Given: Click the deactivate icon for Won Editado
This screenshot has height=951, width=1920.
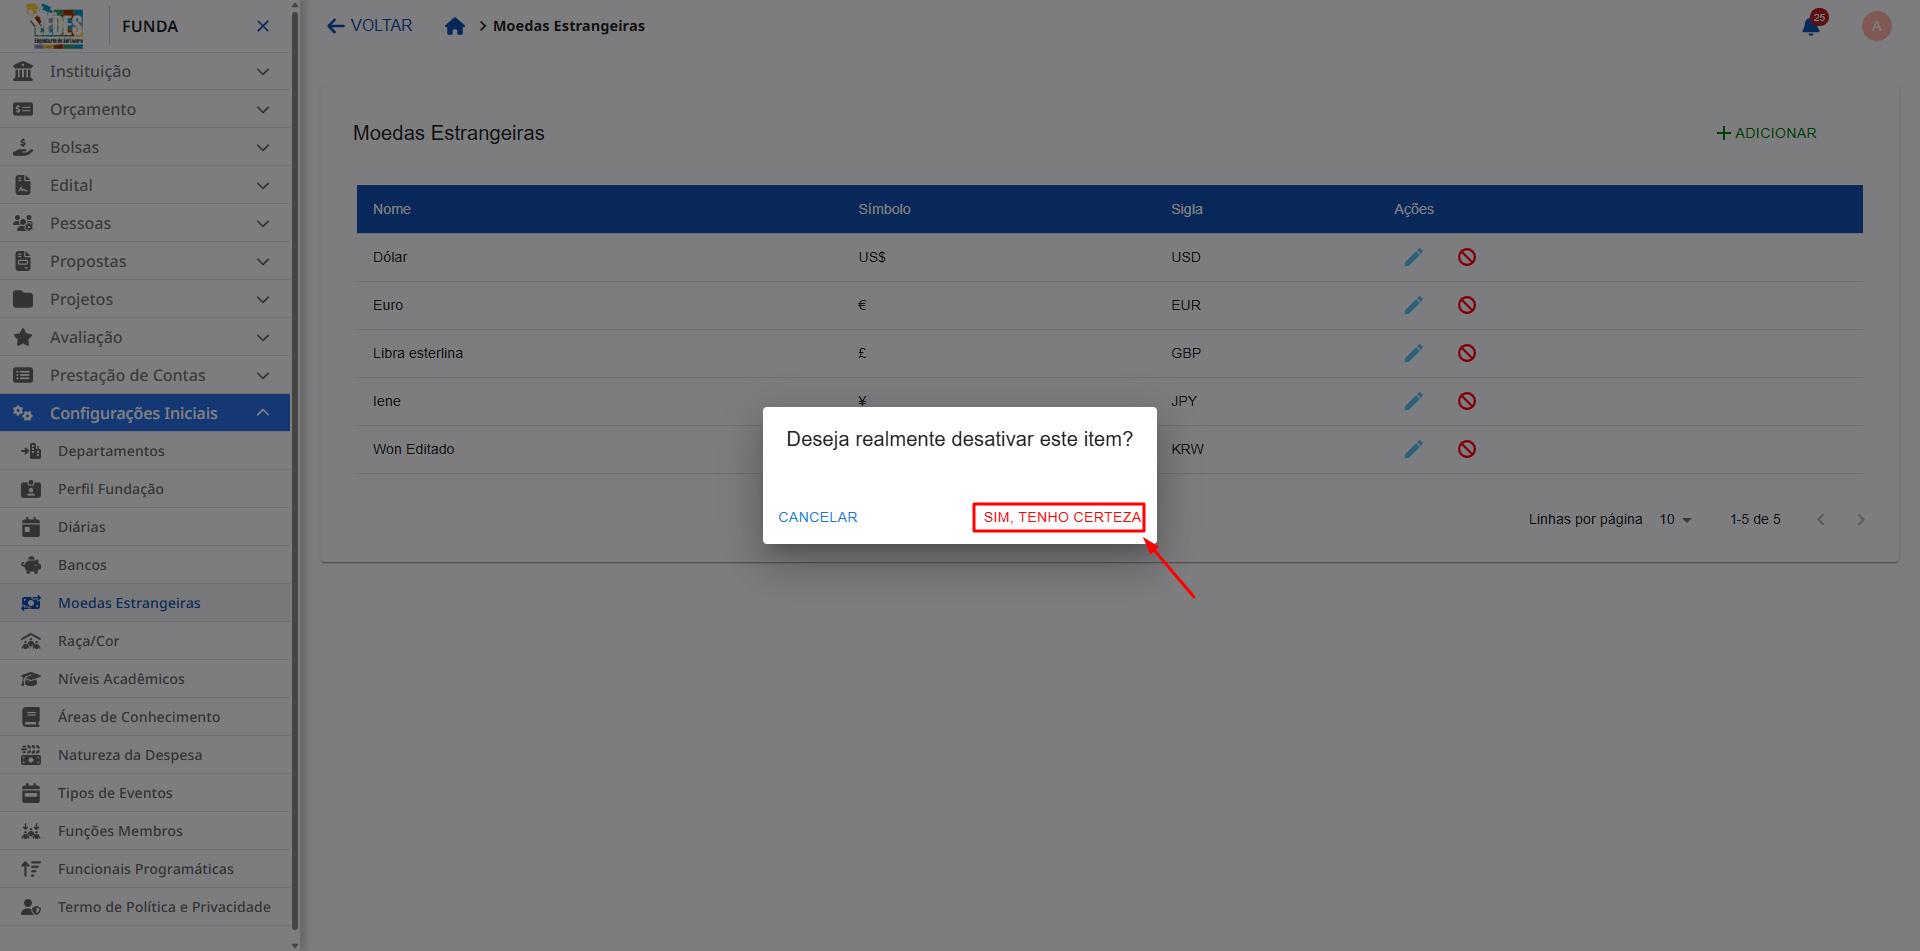Looking at the screenshot, I should coord(1466,449).
